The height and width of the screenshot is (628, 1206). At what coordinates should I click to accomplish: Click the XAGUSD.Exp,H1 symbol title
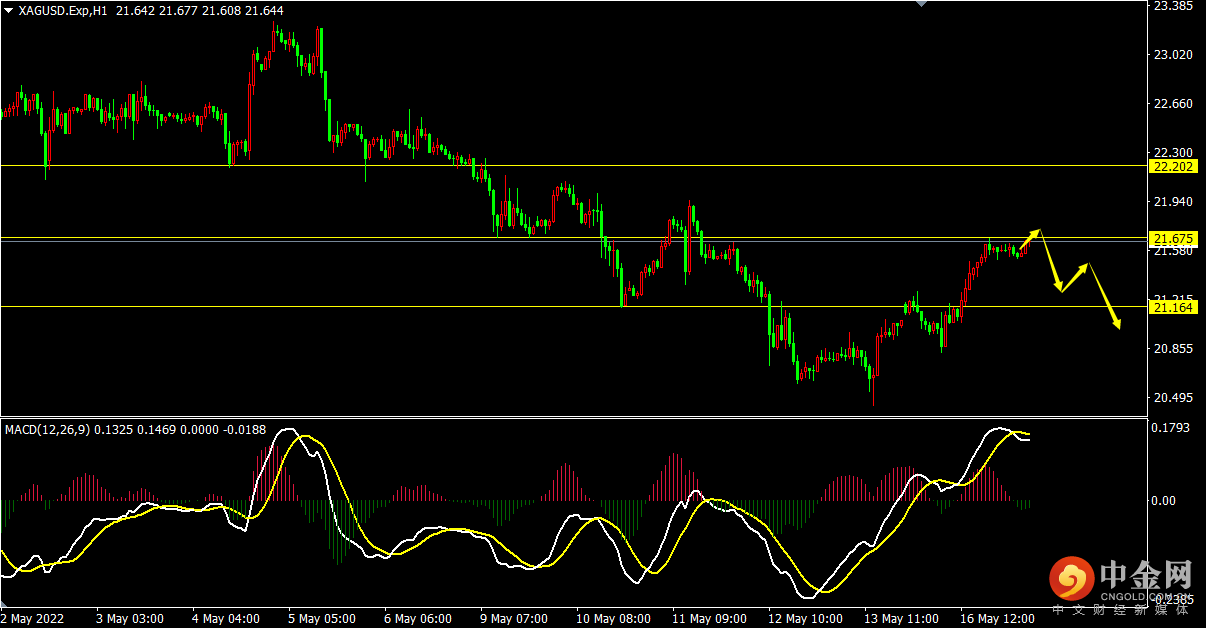pyautogui.click(x=64, y=10)
